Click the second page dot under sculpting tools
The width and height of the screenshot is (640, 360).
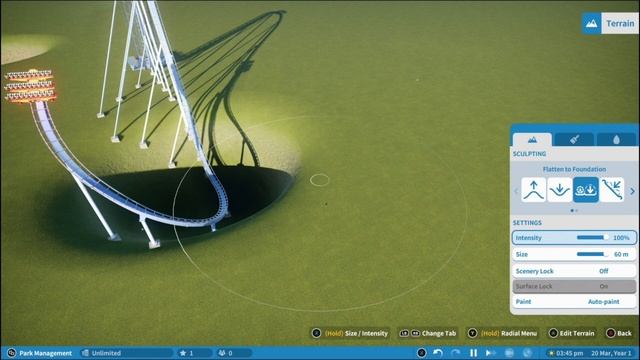576,211
